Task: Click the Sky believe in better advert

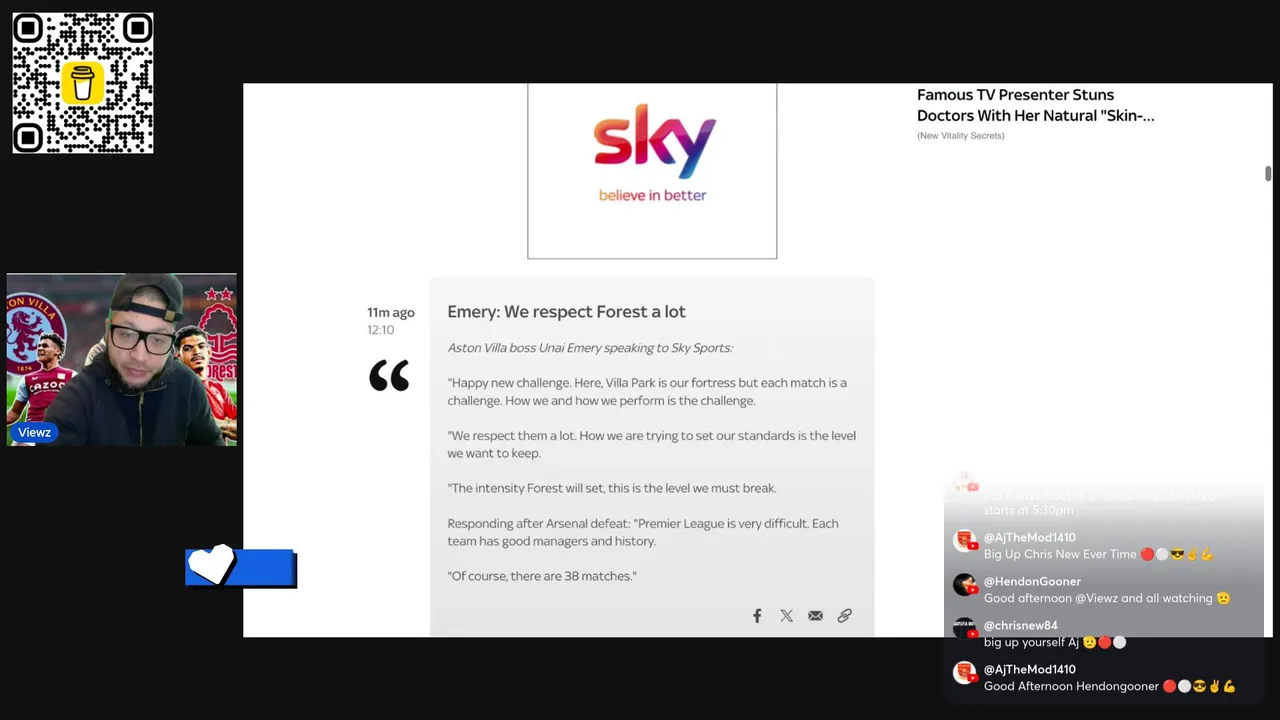Action: pos(652,170)
